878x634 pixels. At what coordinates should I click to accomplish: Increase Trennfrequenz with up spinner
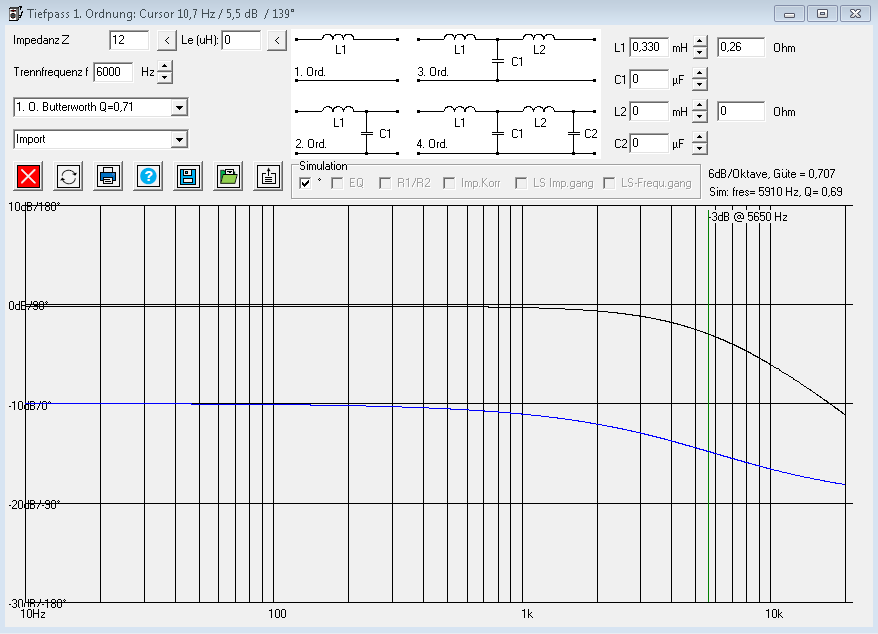click(165, 67)
